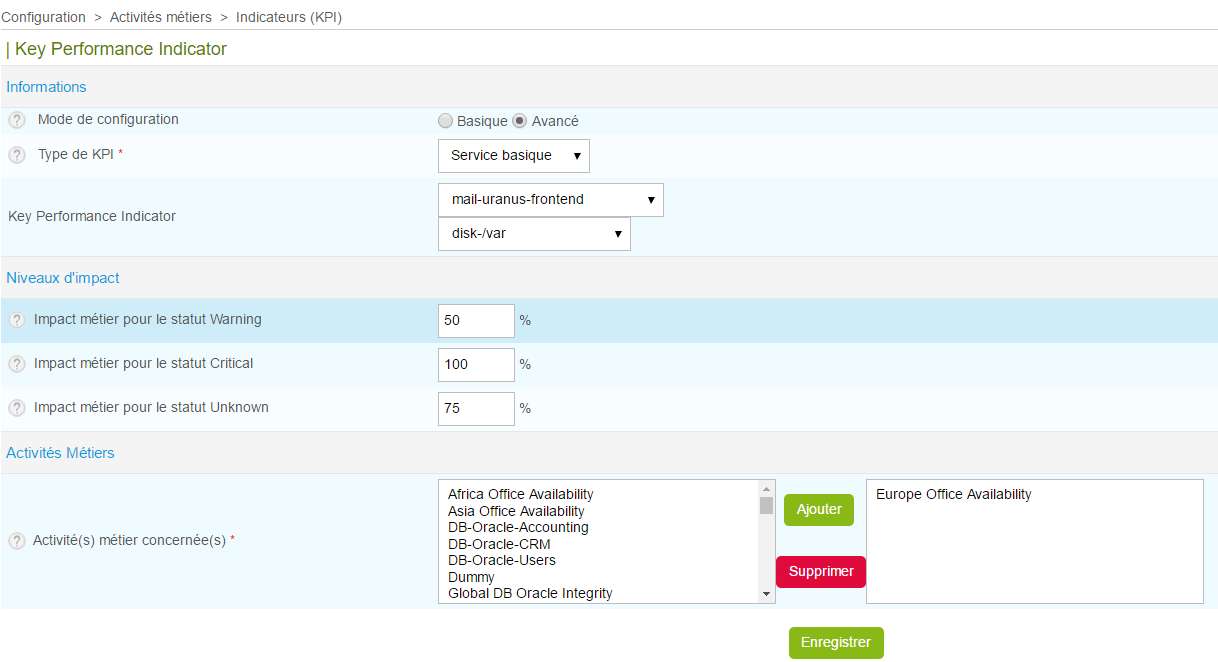Open help for Unknown status impact
The width and height of the screenshot is (1218, 662).
tap(17, 408)
